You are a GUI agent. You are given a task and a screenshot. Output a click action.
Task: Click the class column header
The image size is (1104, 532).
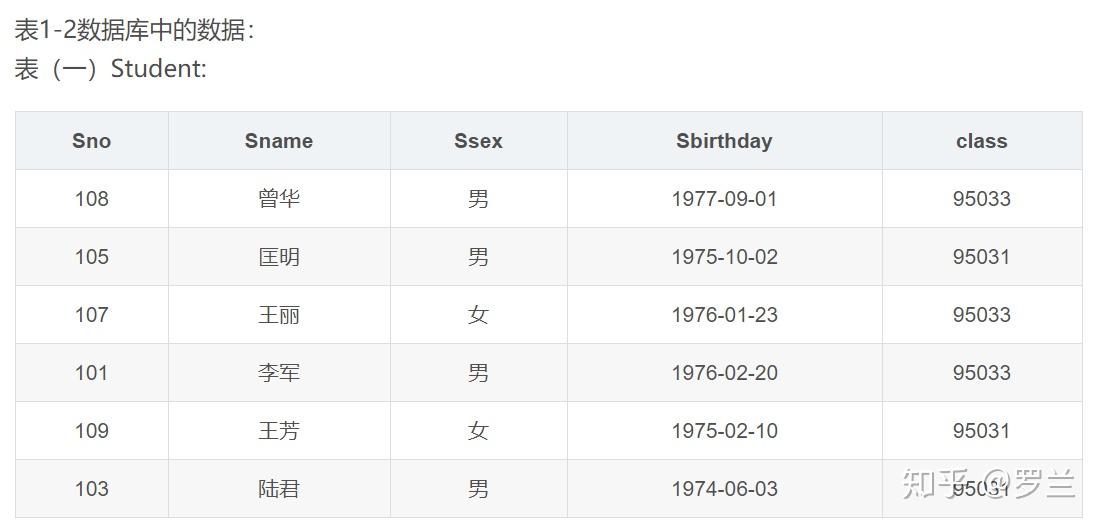pos(981,141)
